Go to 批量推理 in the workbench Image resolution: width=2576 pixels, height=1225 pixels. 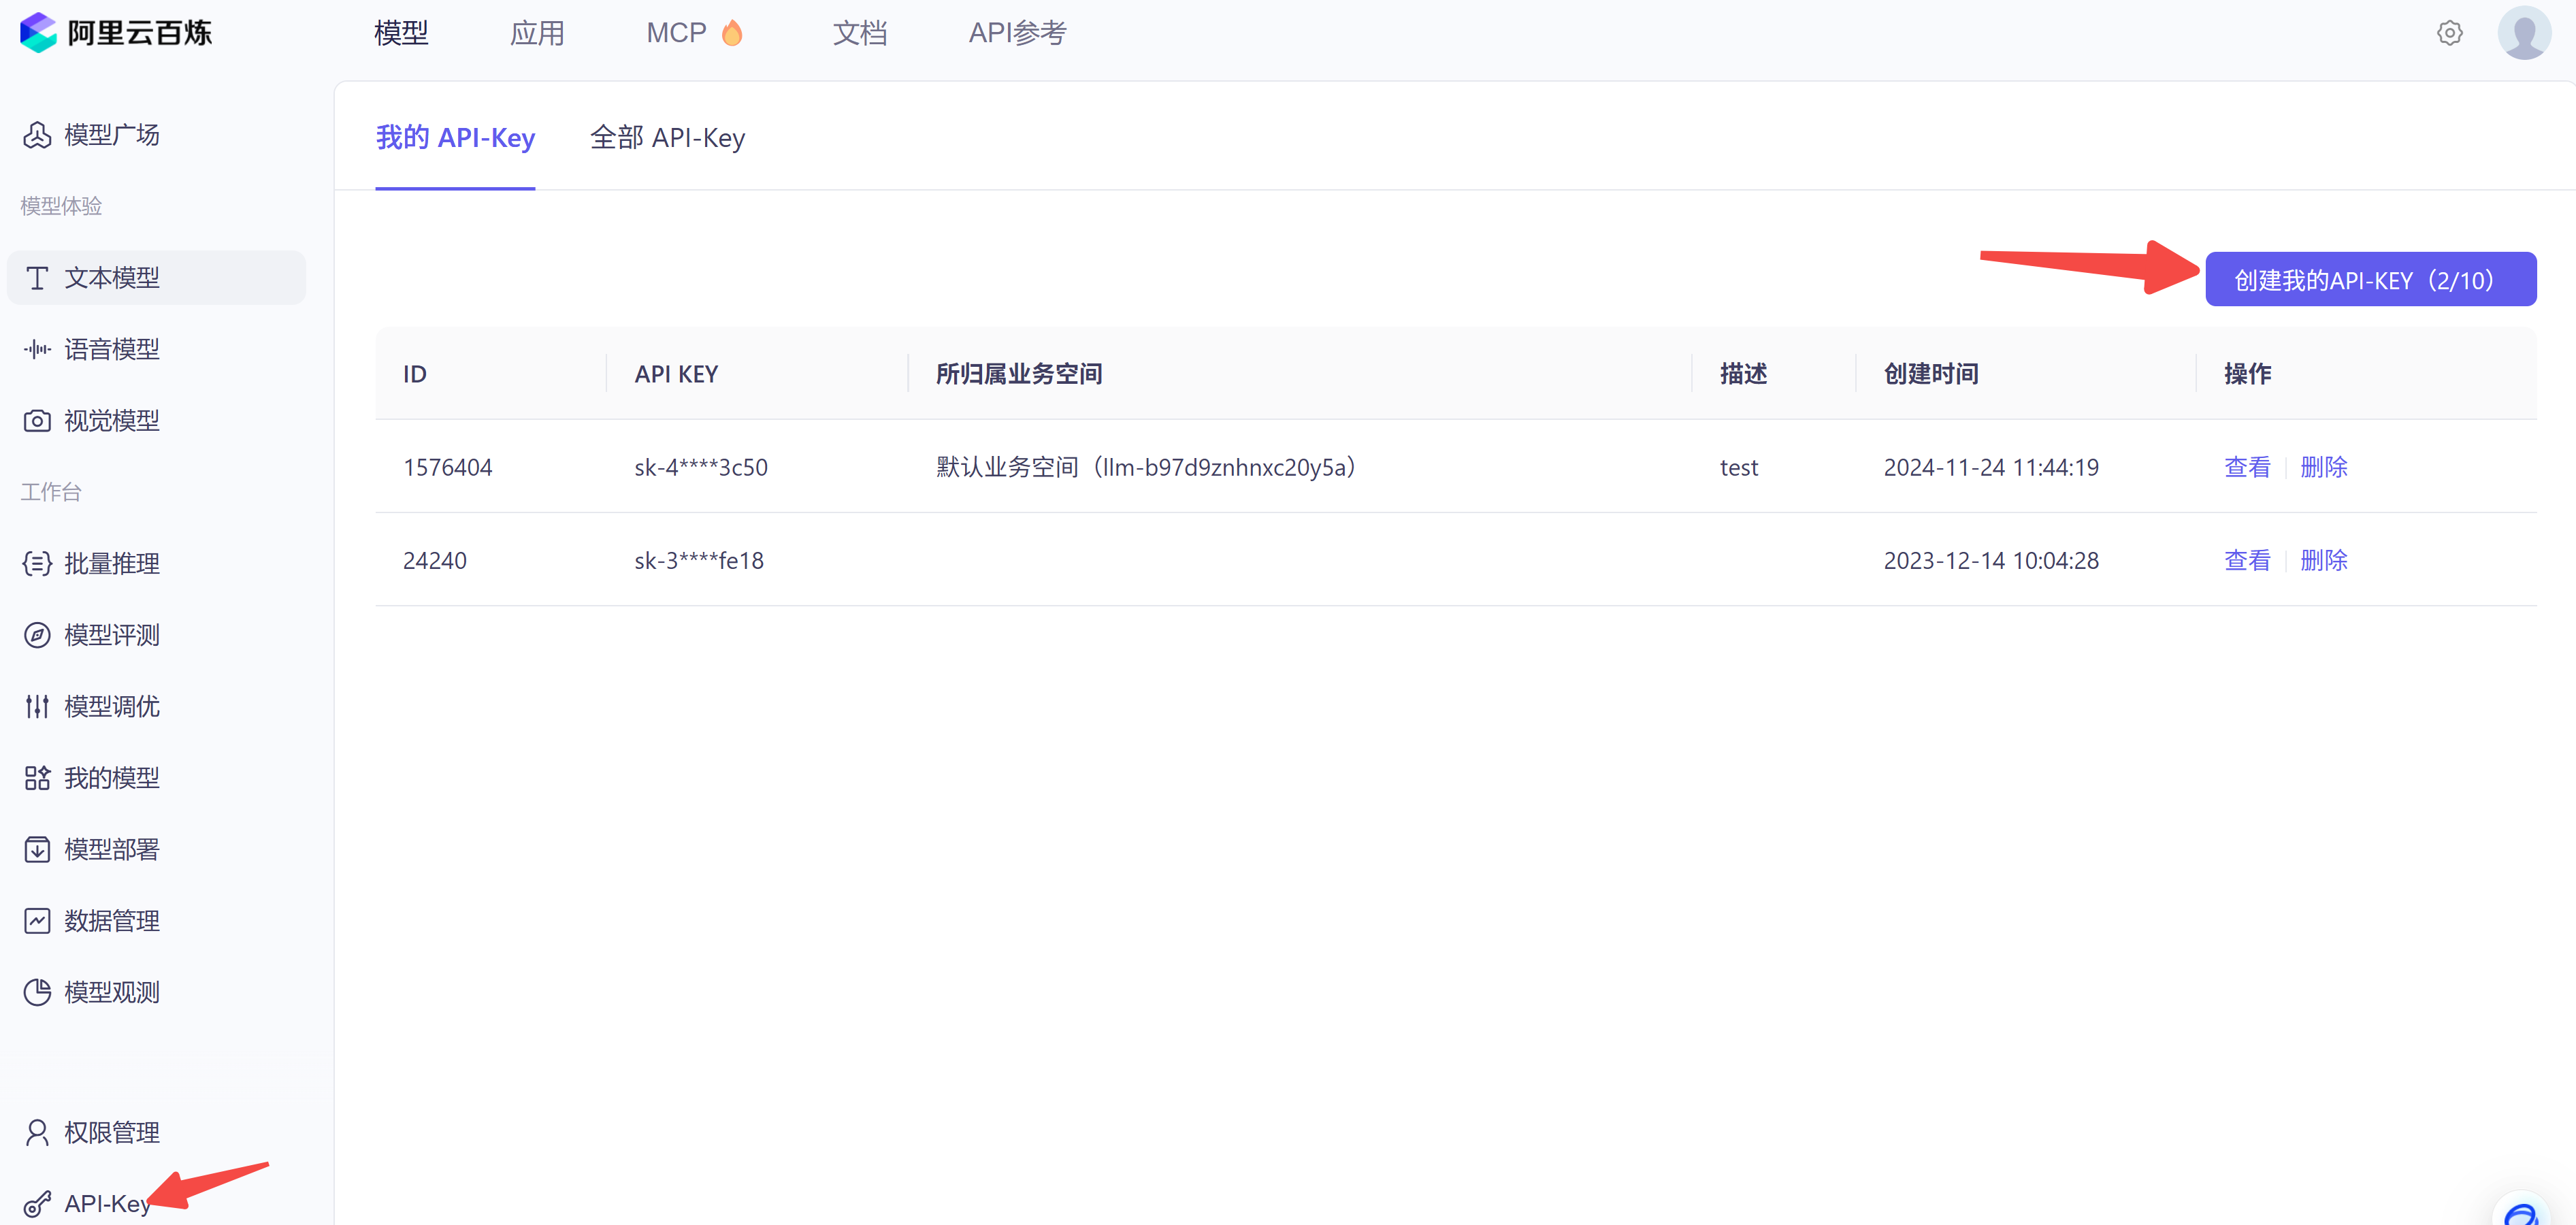(111, 564)
